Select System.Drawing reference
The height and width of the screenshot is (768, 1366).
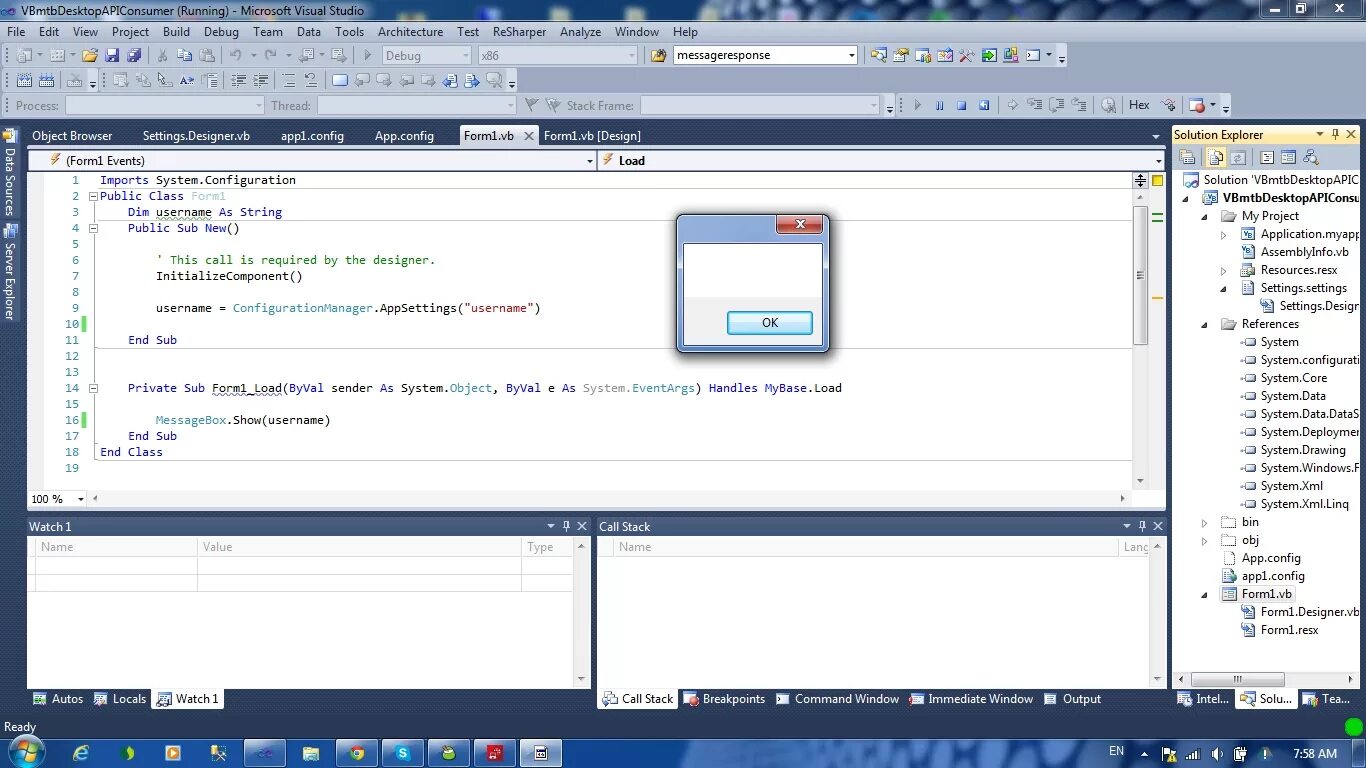tap(1302, 450)
